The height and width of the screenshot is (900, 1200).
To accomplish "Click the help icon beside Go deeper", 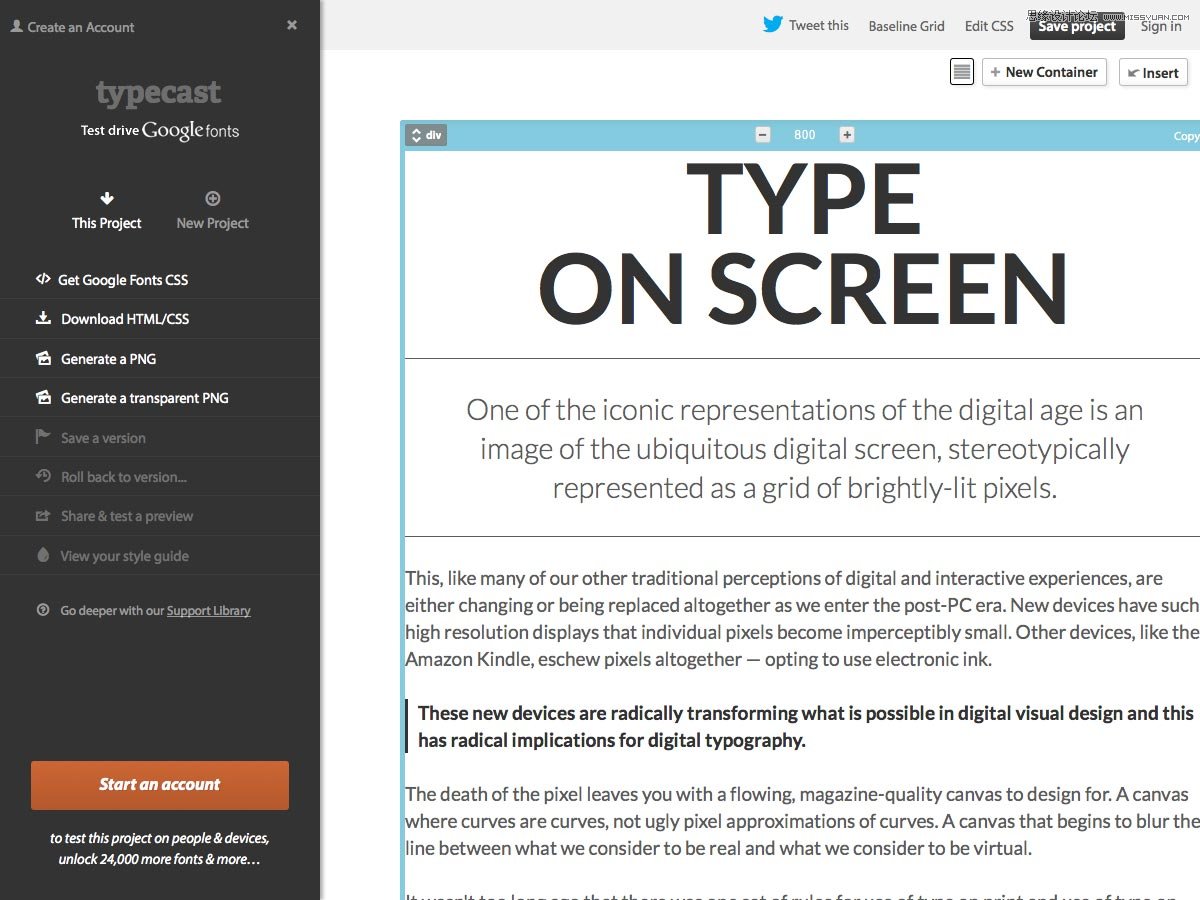I will (43, 610).
